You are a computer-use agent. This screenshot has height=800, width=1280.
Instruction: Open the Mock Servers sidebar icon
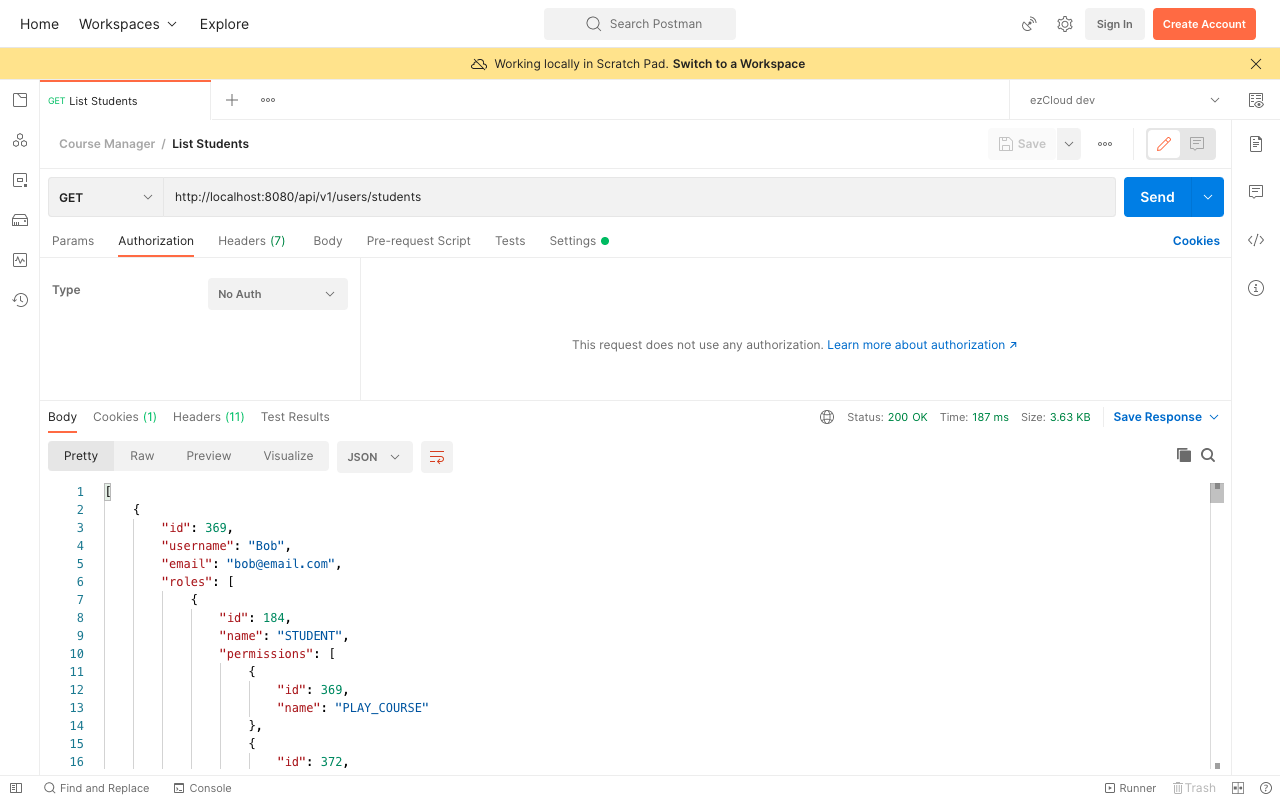point(20,220)
